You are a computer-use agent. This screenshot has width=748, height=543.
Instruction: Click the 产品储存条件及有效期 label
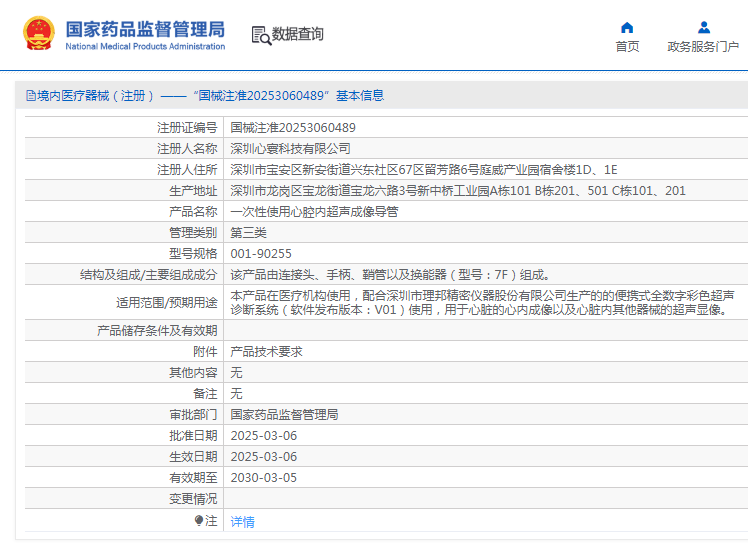point(157,330)
